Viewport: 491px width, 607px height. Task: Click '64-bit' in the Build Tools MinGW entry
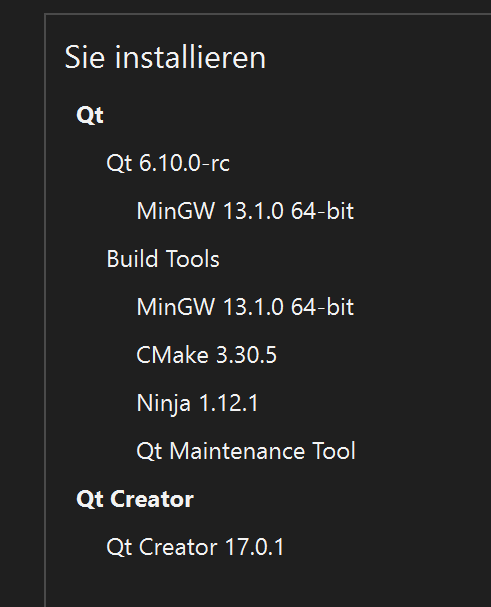click(x=322, y=307)
